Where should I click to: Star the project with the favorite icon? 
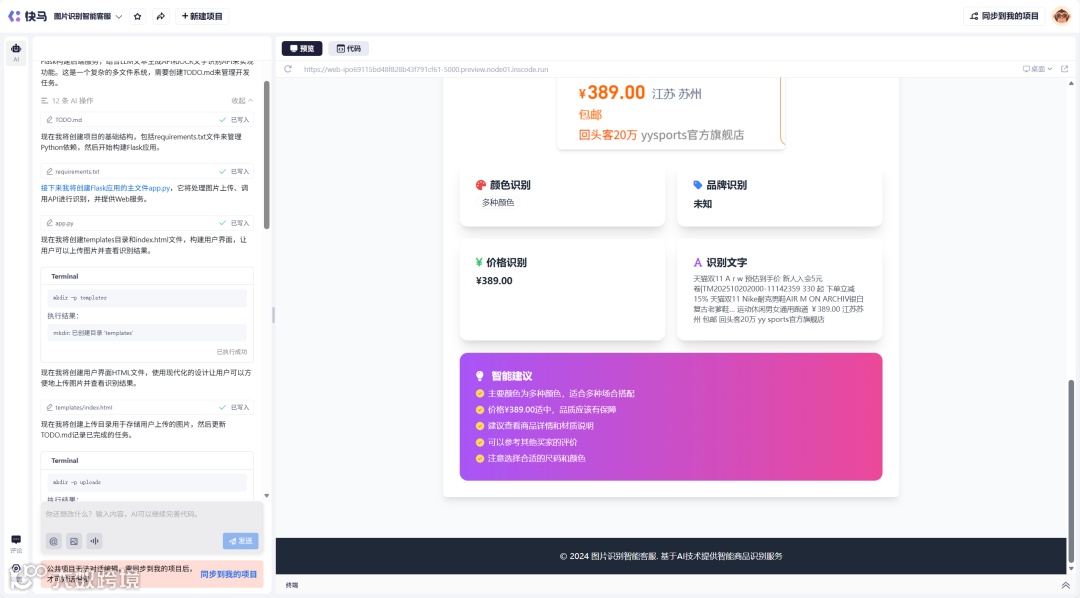point(138,17)
